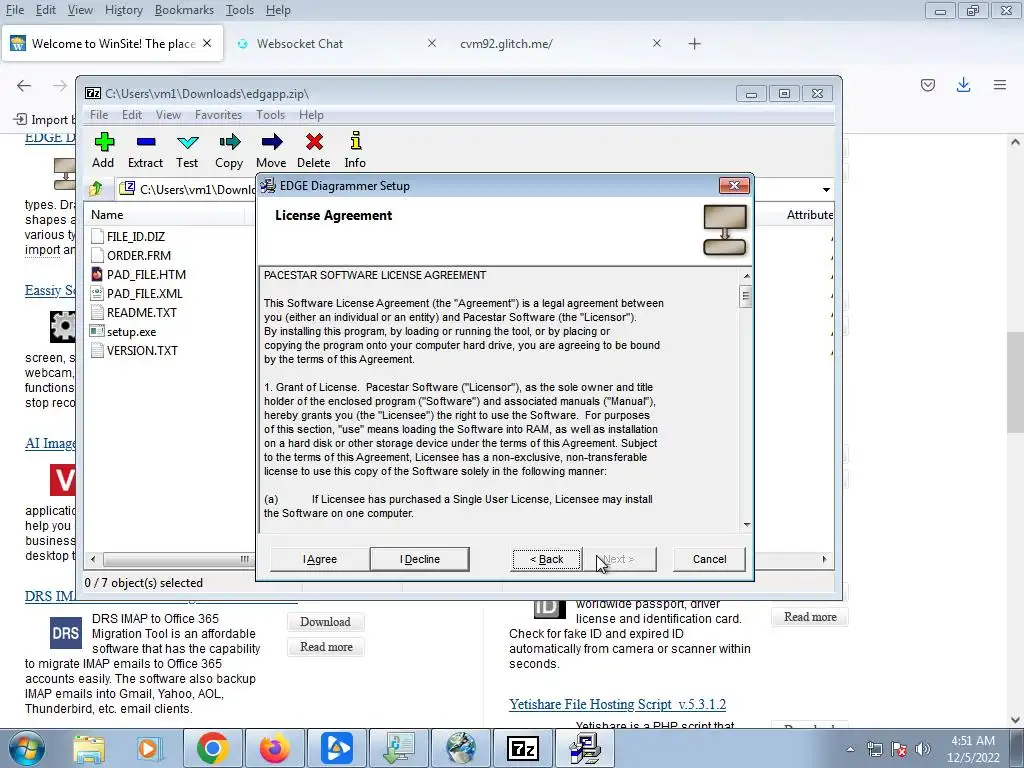The width and height of the screenshot is (1024, 768).
Task: Open the Pocket save icon
Action: pos(928,85)
